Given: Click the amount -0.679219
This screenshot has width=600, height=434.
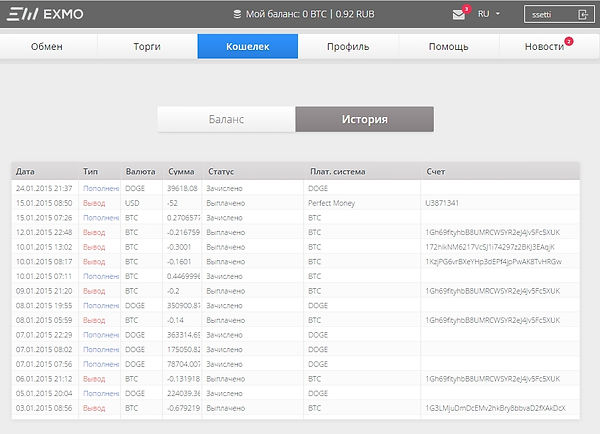Looking at the screenshot, I should click(x=183, y=408).
